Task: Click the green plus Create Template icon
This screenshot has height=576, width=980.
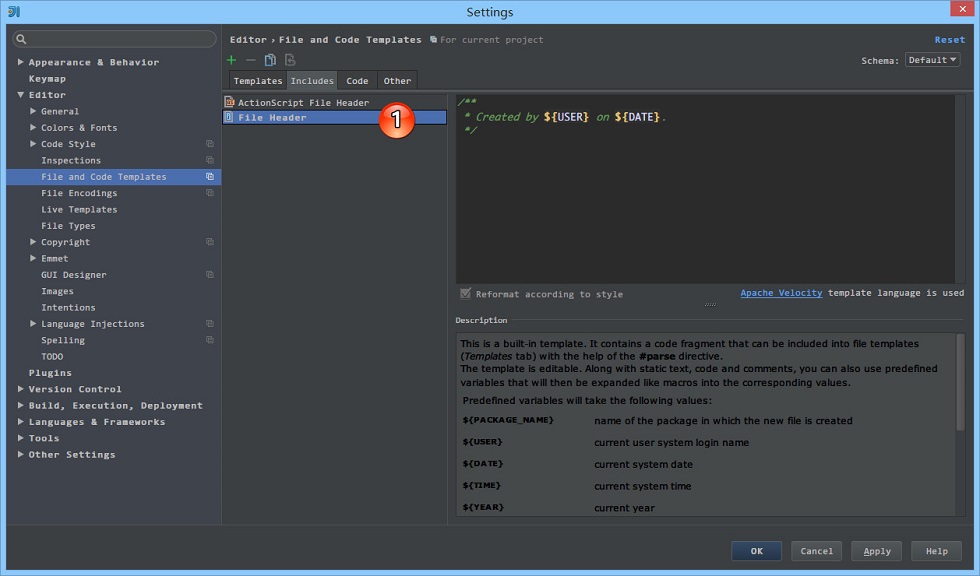Action: [231, 60]
